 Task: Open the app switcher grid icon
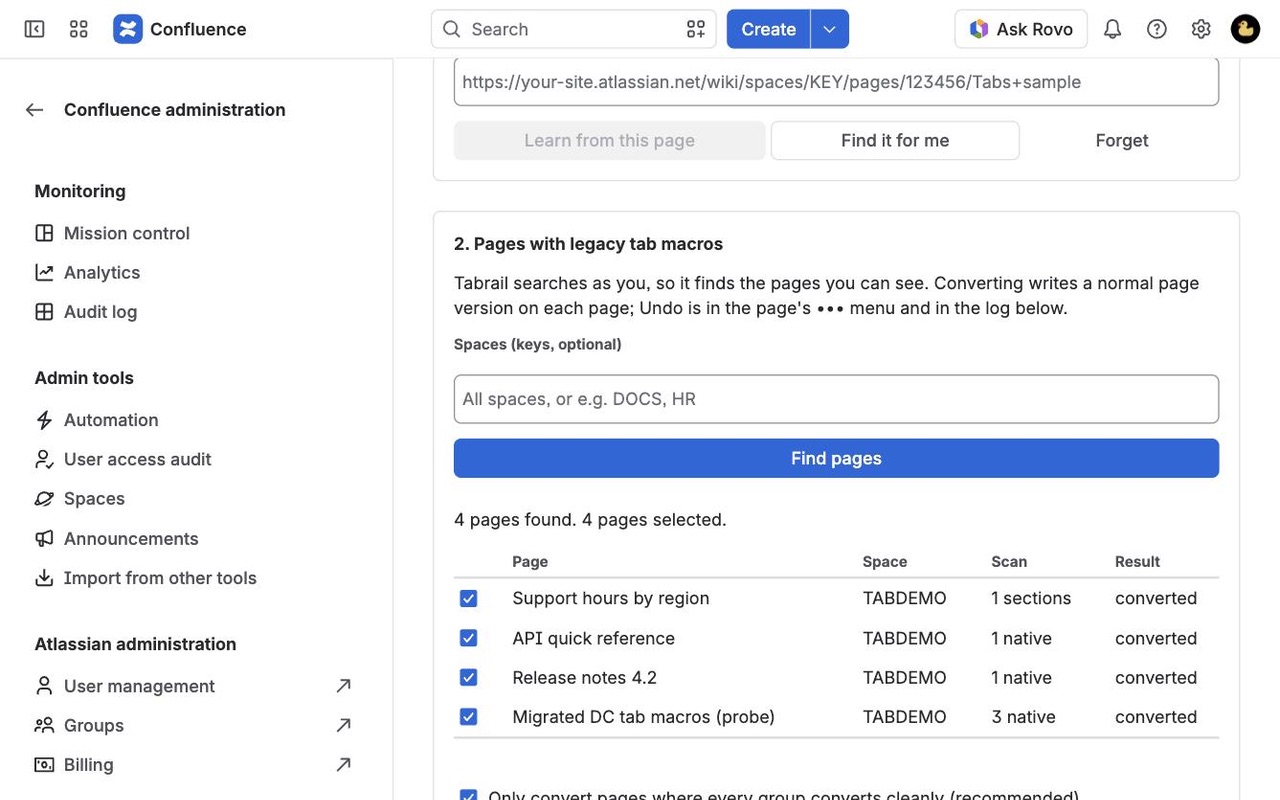[x=79, y=29]
